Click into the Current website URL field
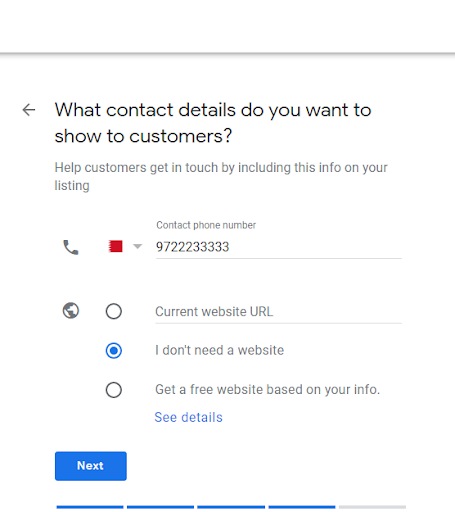 point(279,312)
